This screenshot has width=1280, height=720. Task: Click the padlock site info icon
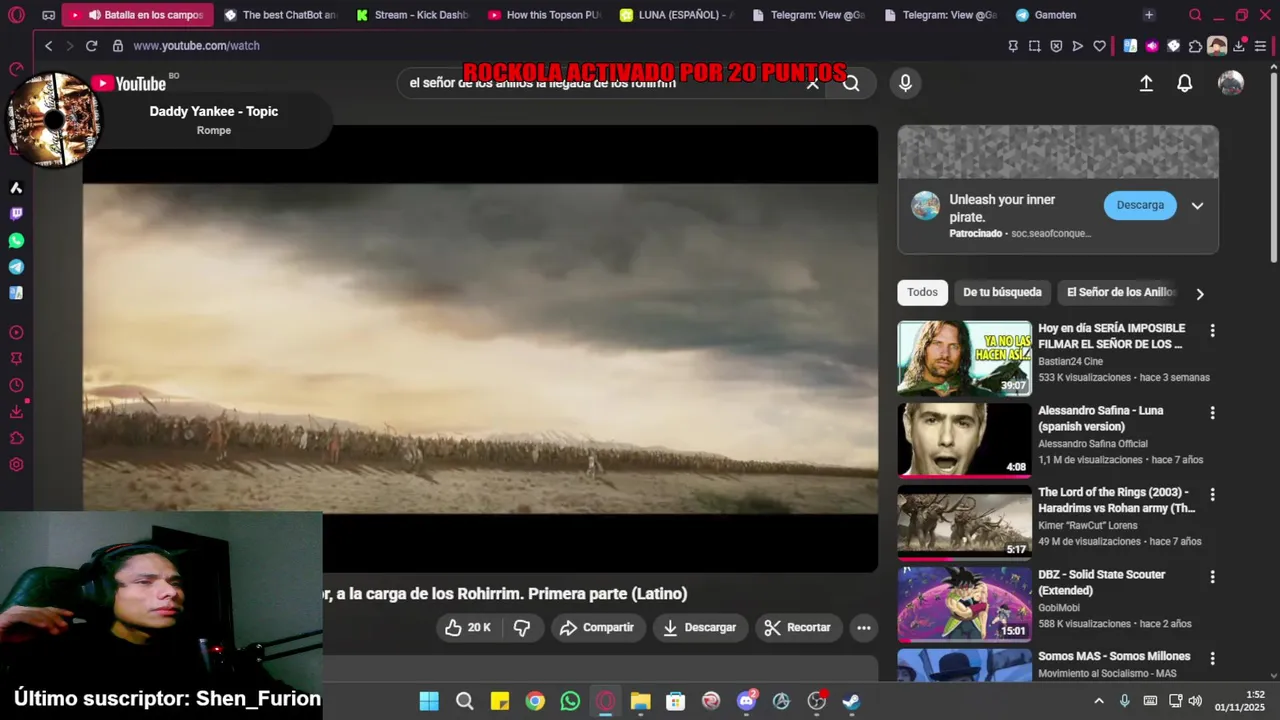118,46
